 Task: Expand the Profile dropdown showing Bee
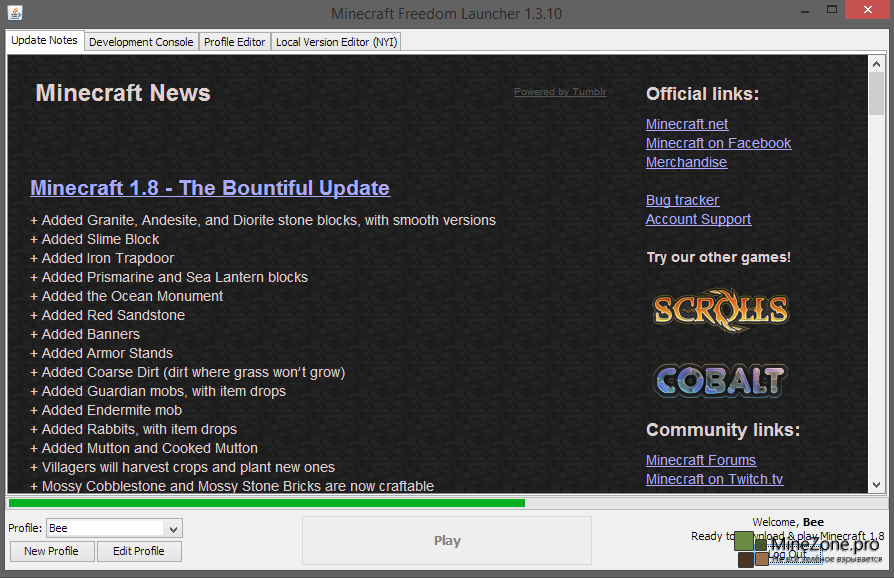click(173, 528)
